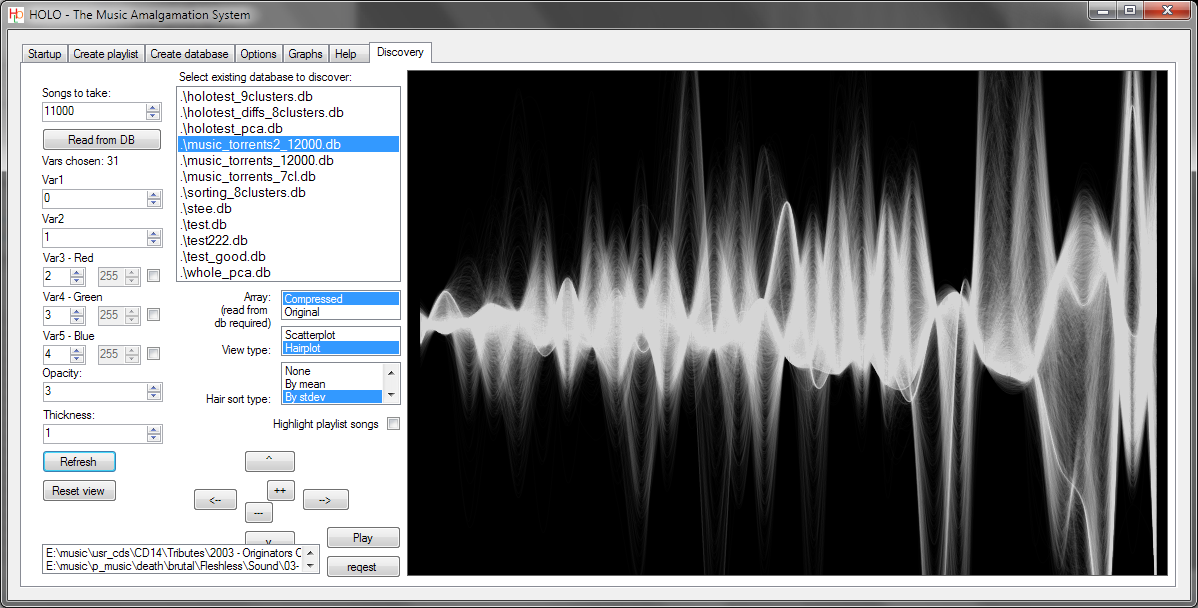Select music_torrents_12000.db entry
Image resolution: width=1198 pixels, height=608 pixels.
click(288, 160)
